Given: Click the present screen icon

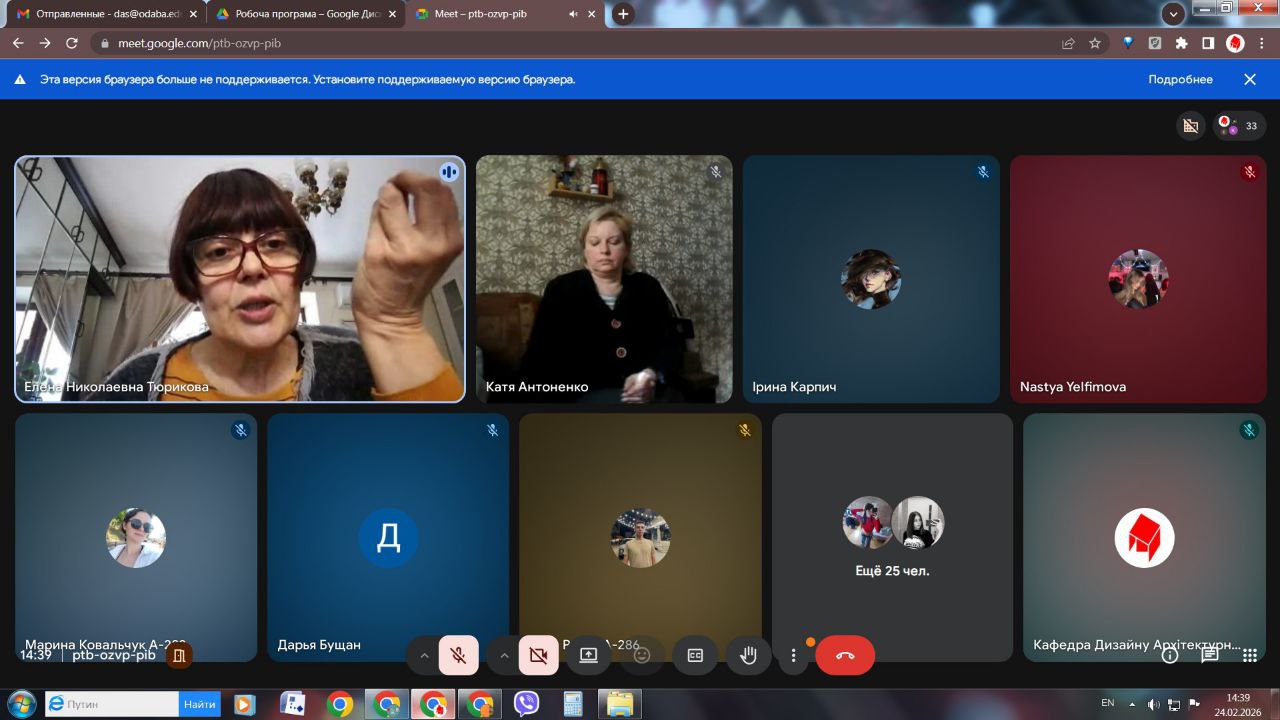Looking at the screenshot, I should (588, 655).
